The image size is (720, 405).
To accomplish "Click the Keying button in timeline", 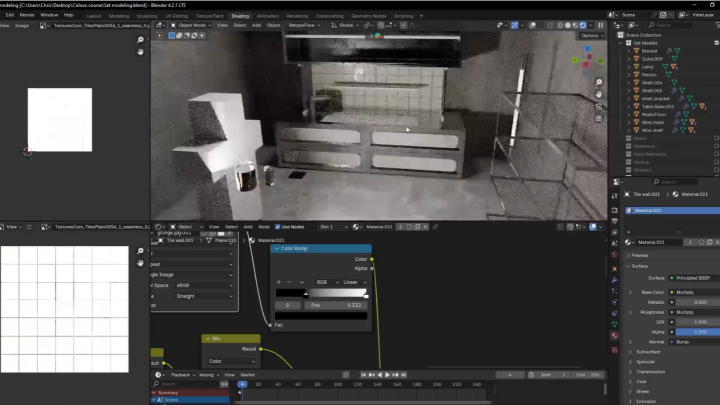I will [208, 375].
